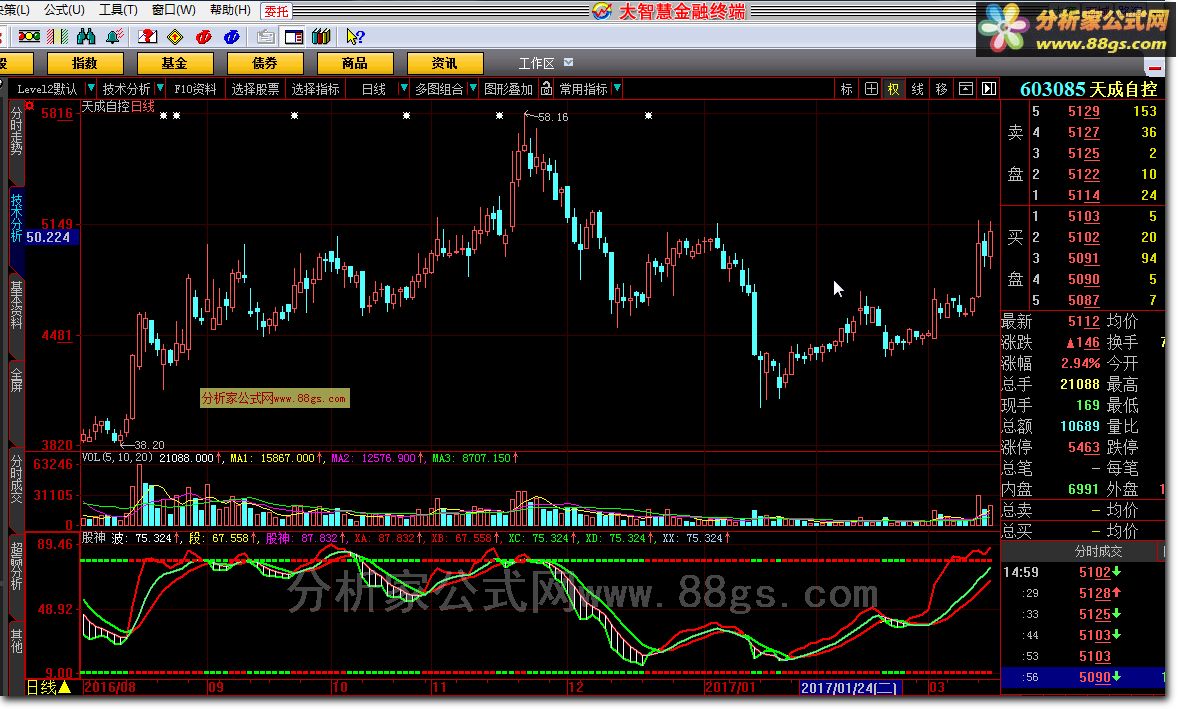Screen dimensions: 1178x709
Task: Open the books library icon
Action: pos(322,36)
